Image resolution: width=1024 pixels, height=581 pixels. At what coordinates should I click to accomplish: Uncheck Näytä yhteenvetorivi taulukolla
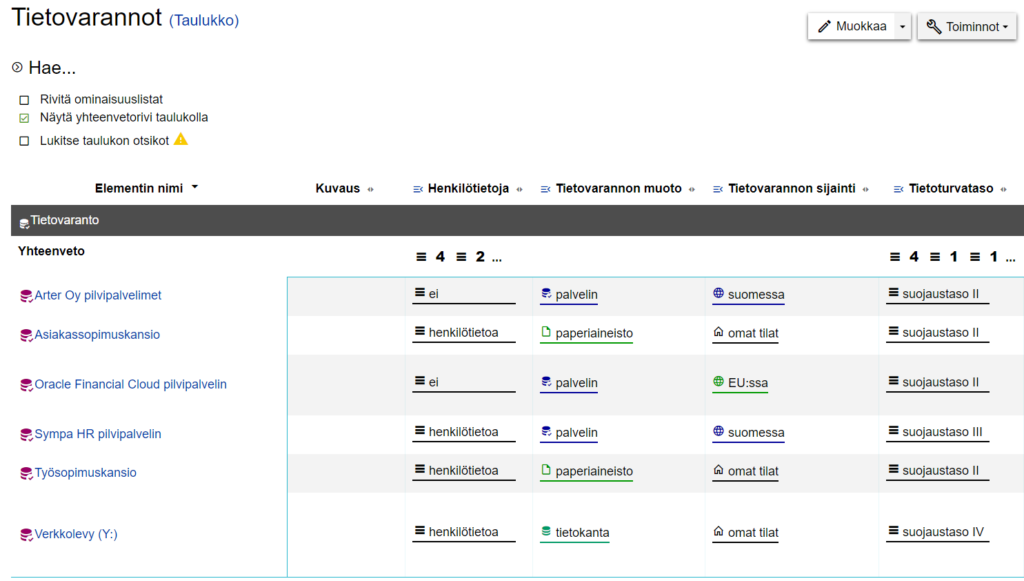(x=24, y=118)
